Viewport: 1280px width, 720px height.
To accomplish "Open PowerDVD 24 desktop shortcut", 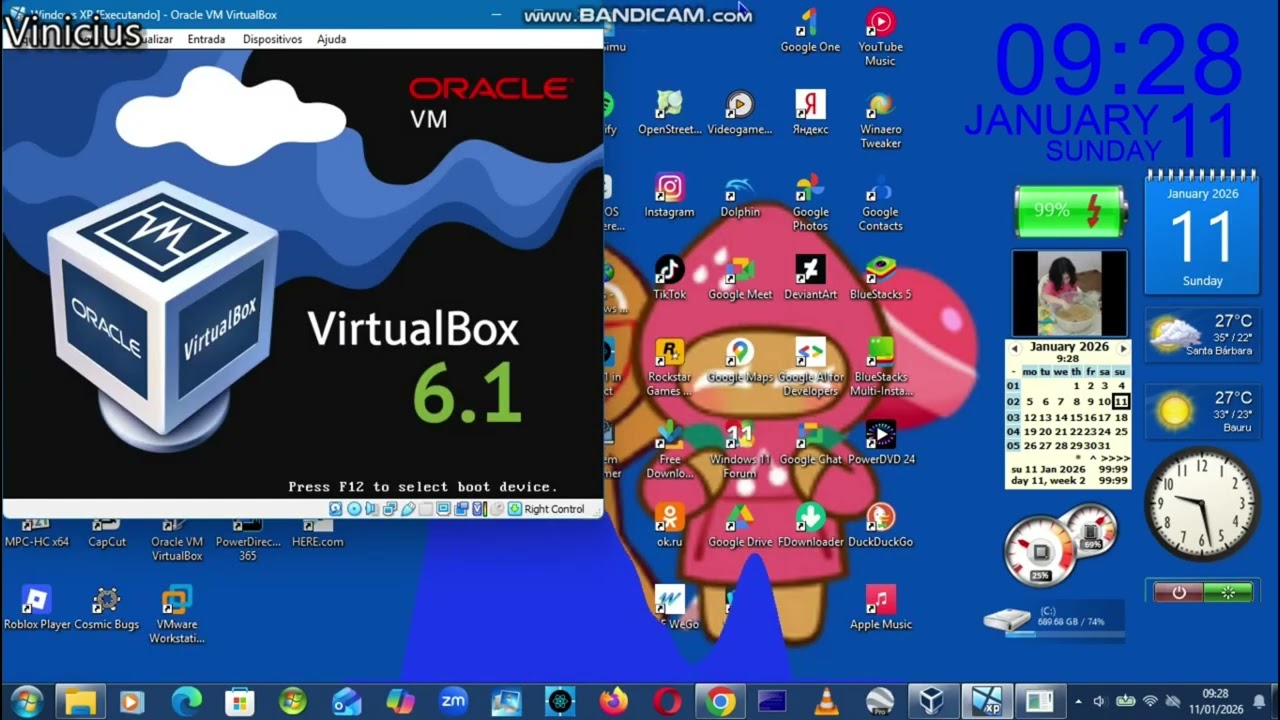I will (x=880, y=442).
